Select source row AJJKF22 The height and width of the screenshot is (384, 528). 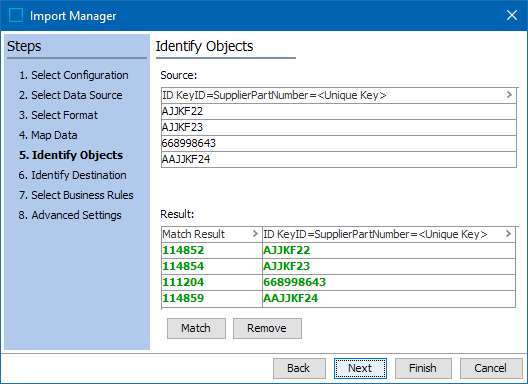(x=339, y=111)
